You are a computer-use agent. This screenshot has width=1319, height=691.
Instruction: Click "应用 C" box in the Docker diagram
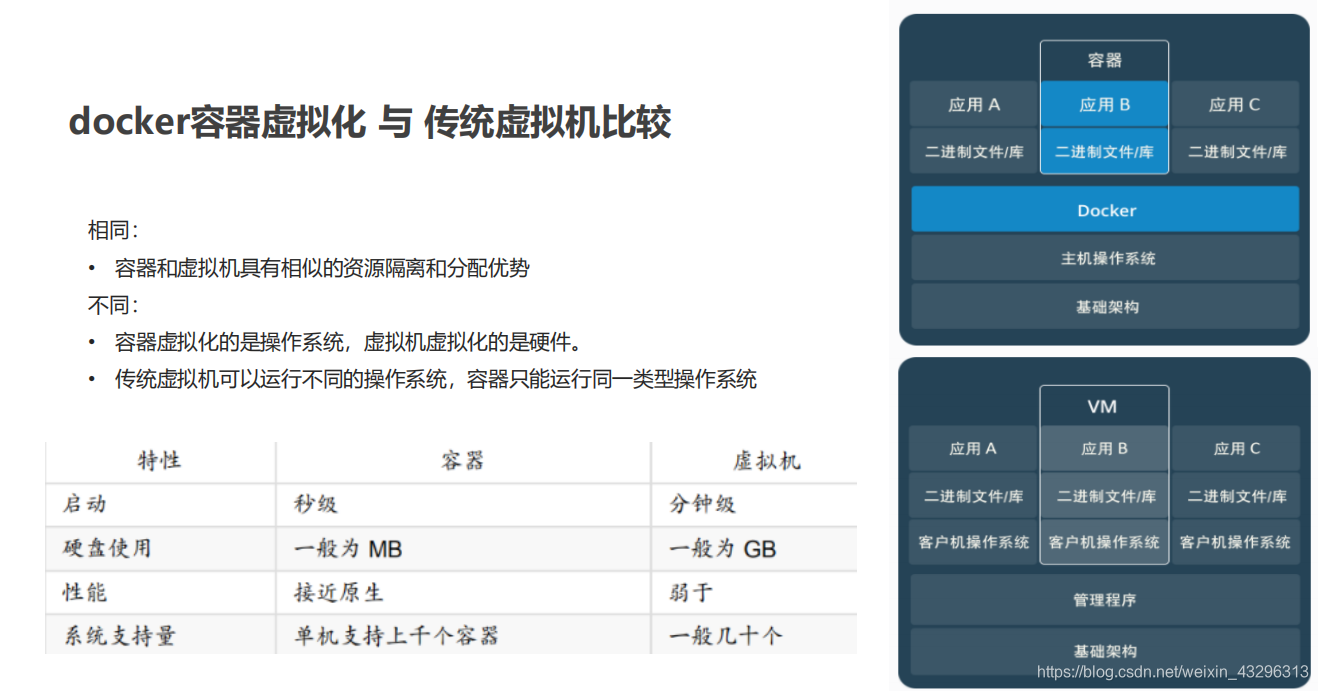(1234, 104)
